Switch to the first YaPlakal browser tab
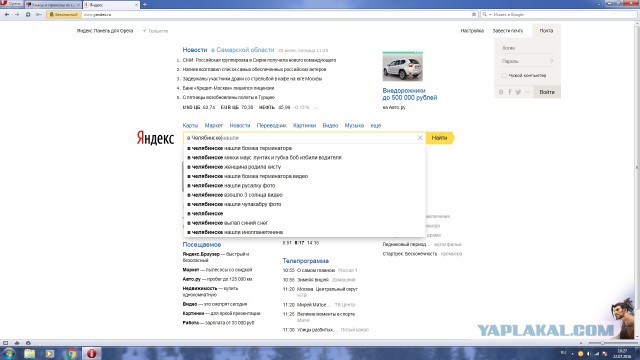Screen dimensions: 640x360 (x=53, y=4)
